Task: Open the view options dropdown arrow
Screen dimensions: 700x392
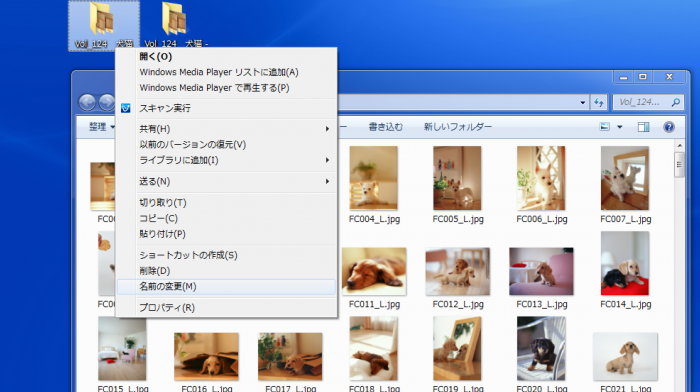Action: [x=620, y=127]
